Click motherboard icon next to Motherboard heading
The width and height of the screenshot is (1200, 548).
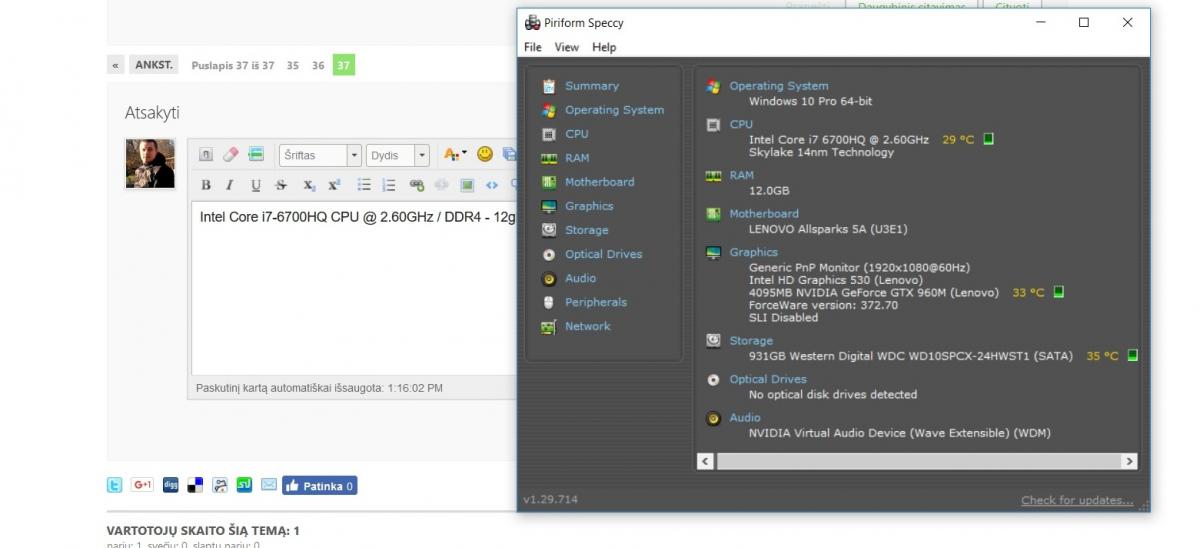point(713,214)
